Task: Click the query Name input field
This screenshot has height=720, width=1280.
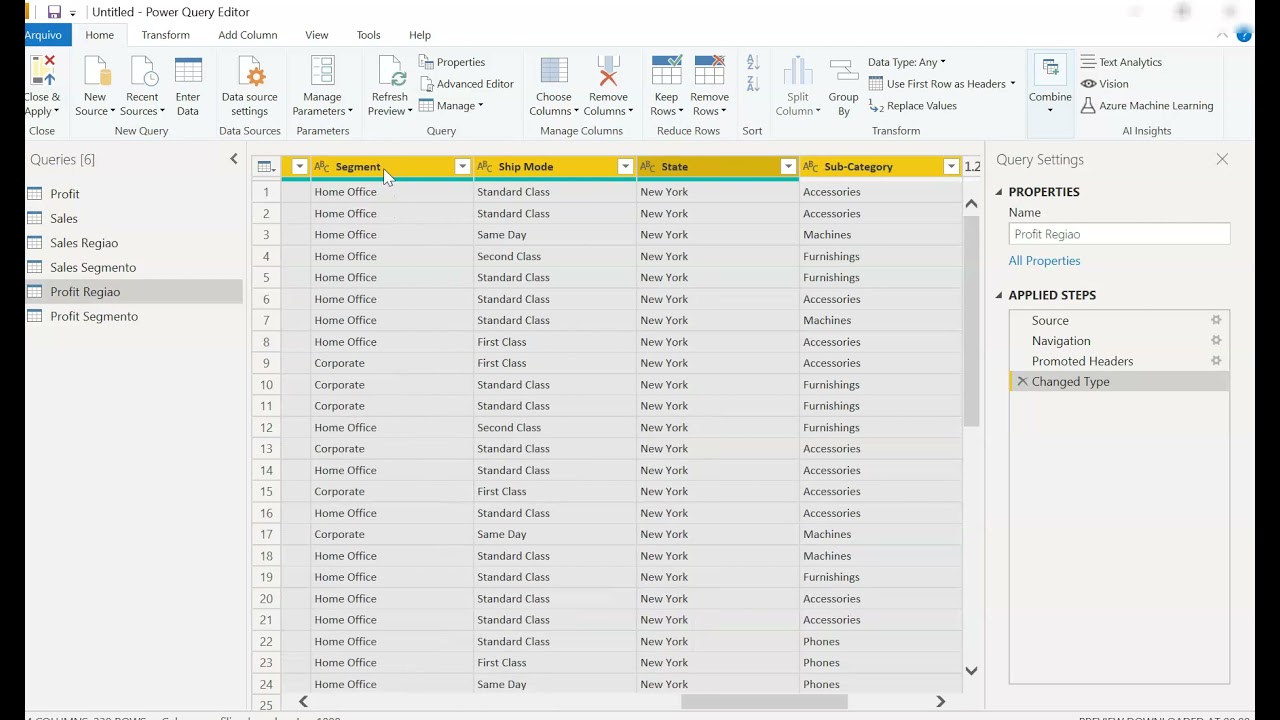Action: 1119,234
